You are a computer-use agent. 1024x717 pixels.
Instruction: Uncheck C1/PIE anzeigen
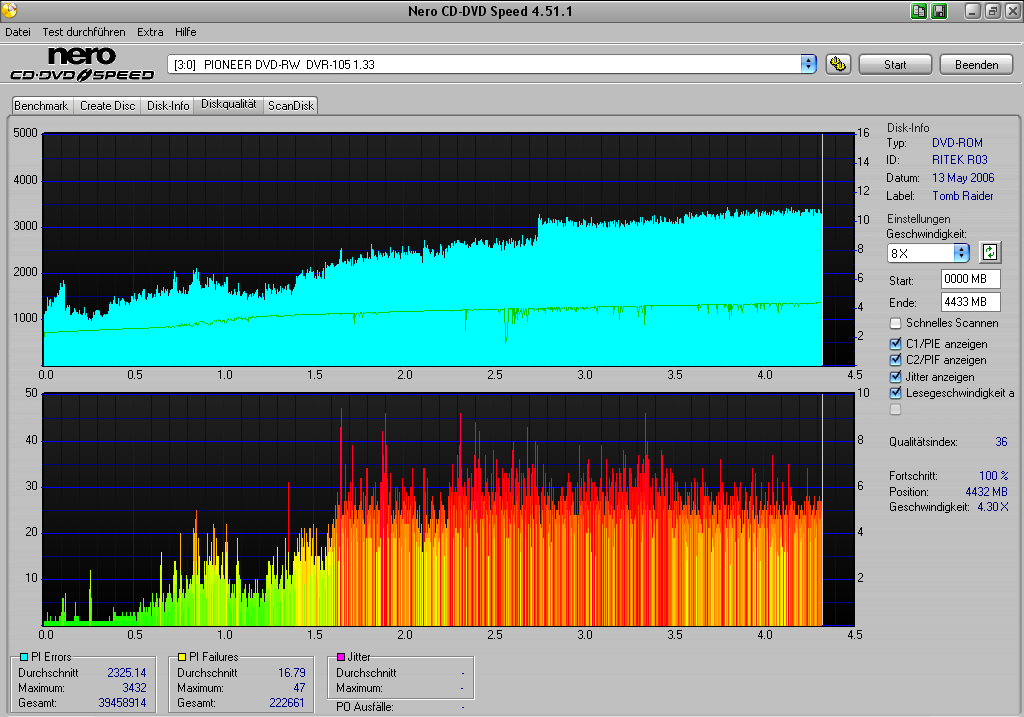[896, 344]
